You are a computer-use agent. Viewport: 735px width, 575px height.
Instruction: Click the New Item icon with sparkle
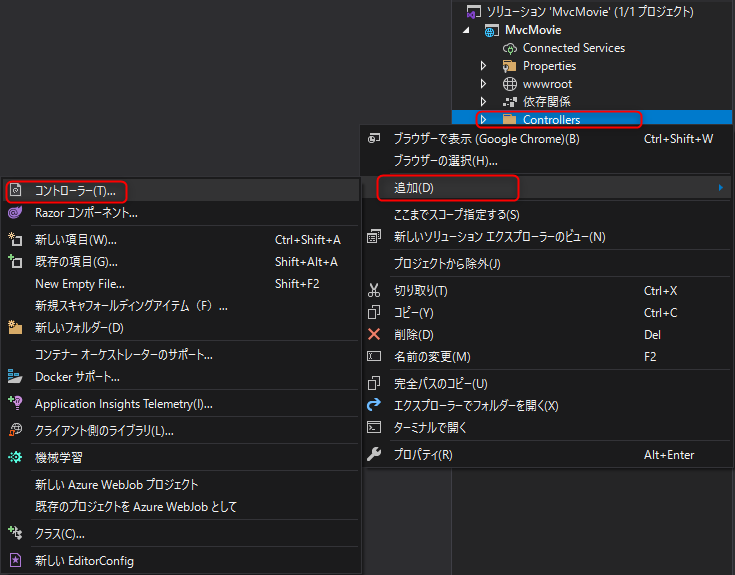[15, 239]
